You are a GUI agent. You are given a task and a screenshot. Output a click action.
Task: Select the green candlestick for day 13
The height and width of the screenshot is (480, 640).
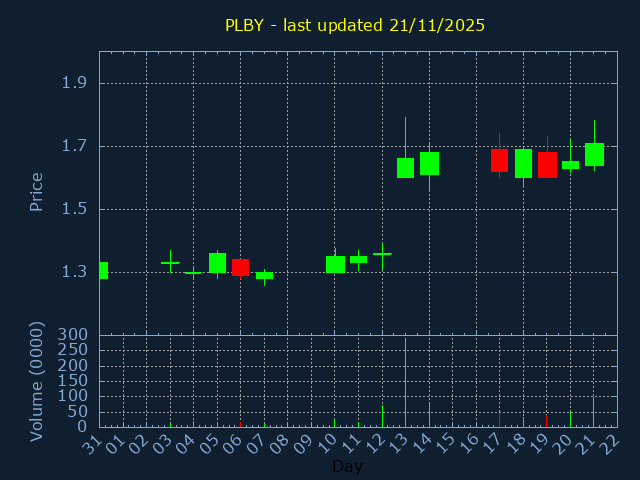(405, 168)
